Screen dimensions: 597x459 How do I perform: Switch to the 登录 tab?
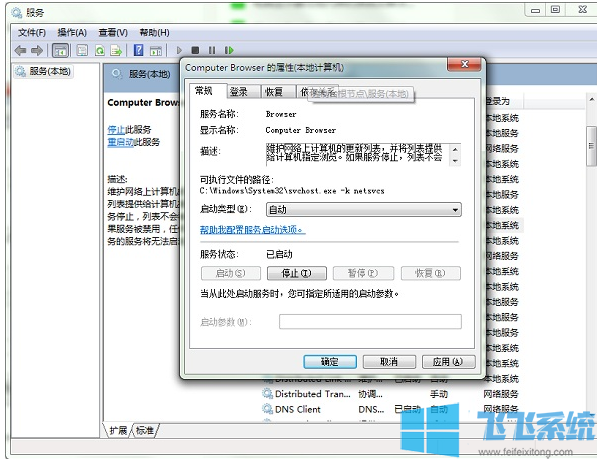tap(244, 92)
